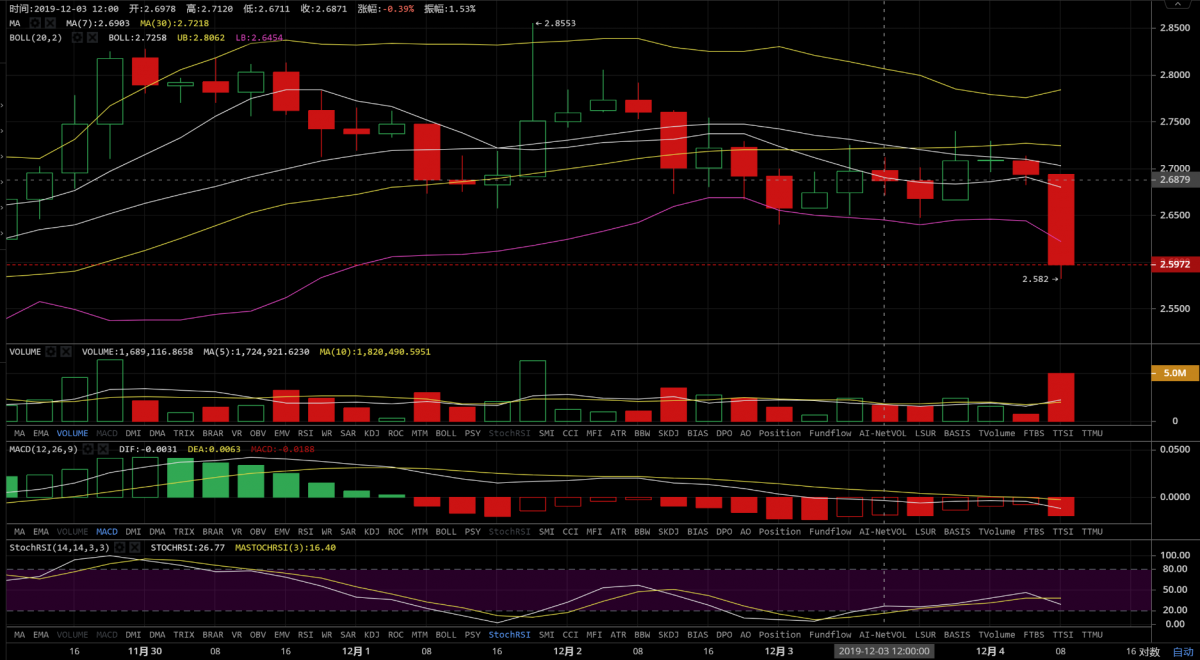Select PSY tab in row below MACD panel
1200x660 pixels.
click(473, 532)
